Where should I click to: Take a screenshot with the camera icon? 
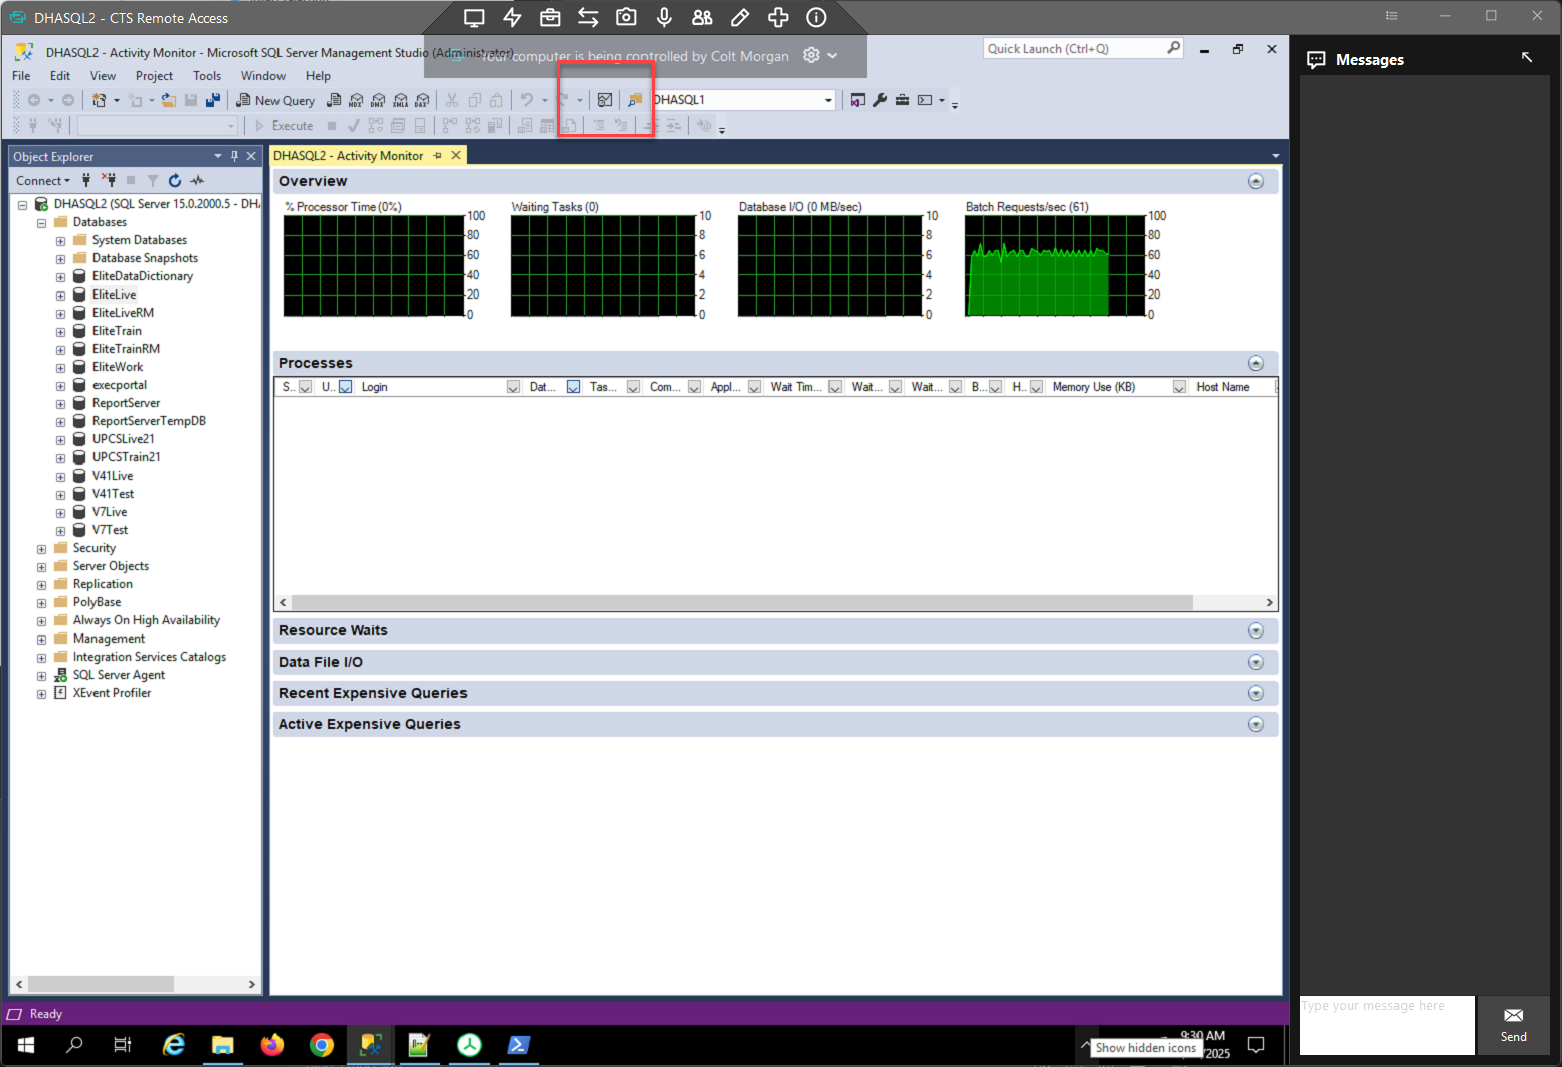[x=626, y=17]
